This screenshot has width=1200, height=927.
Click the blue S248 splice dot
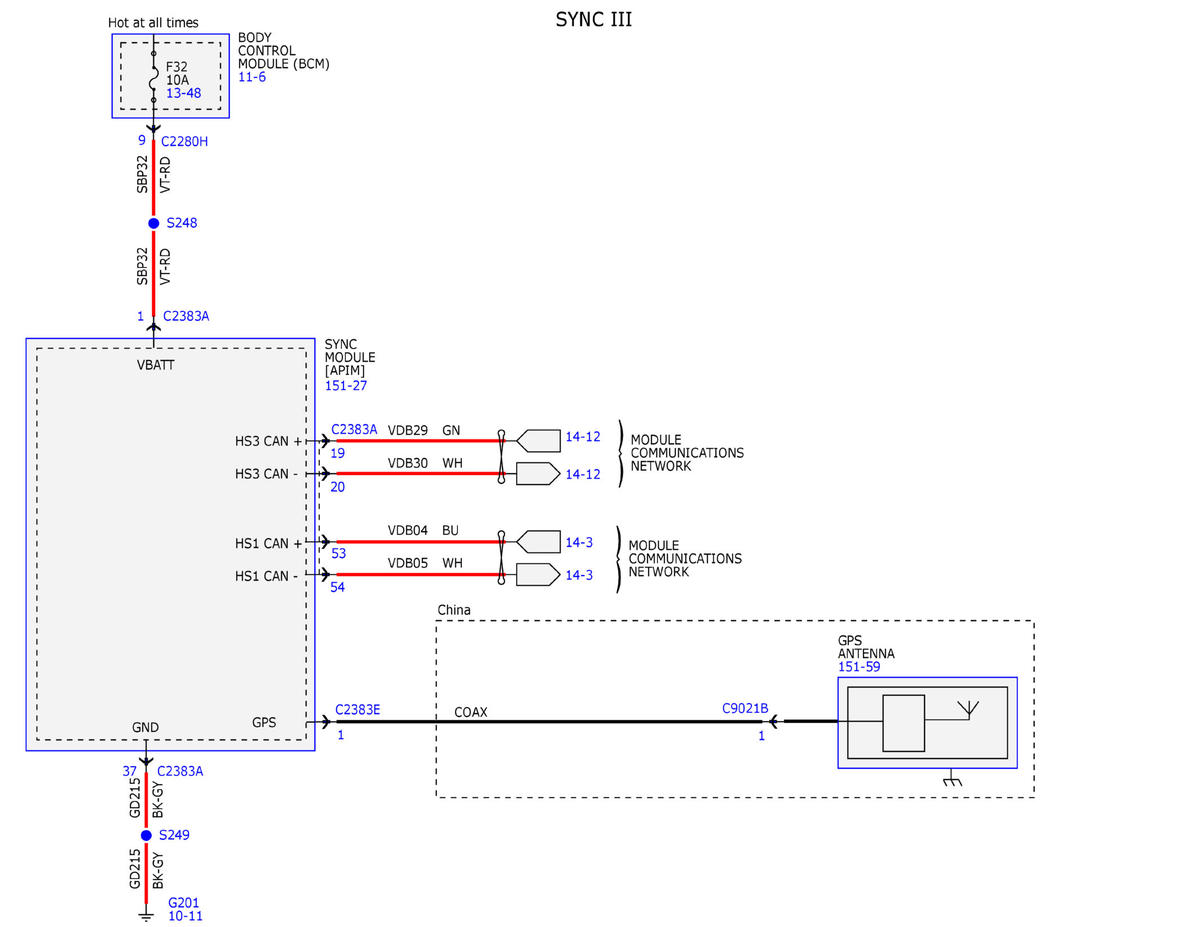(153, 223)
